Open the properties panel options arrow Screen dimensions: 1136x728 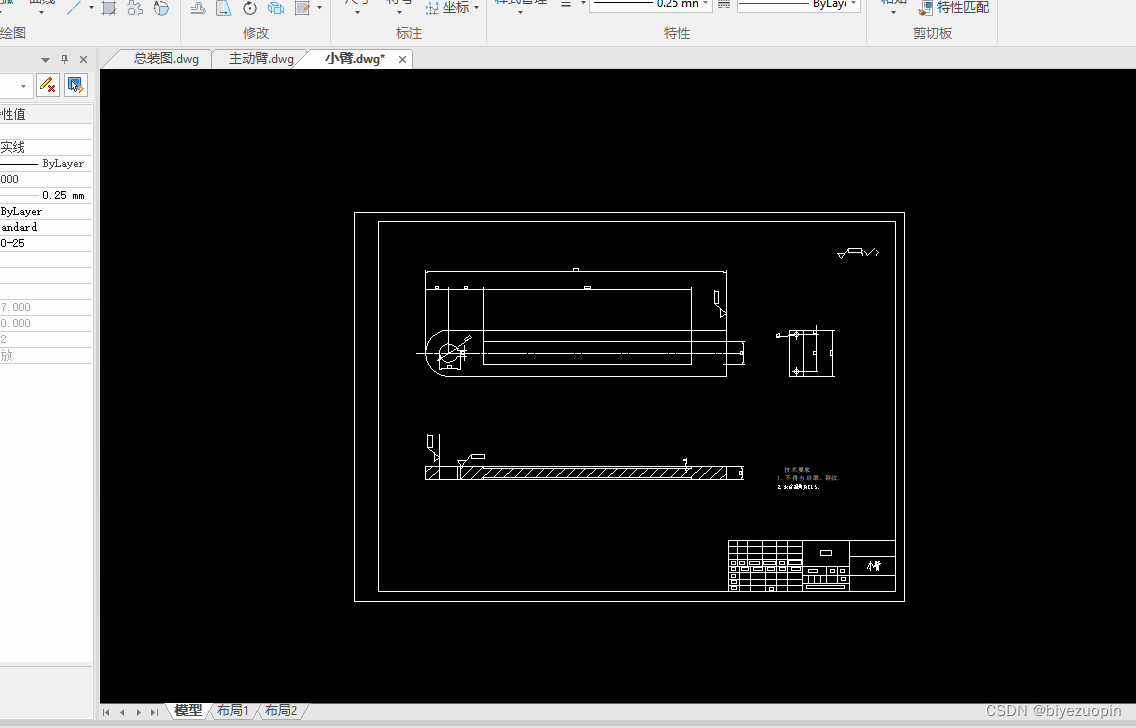46,59
